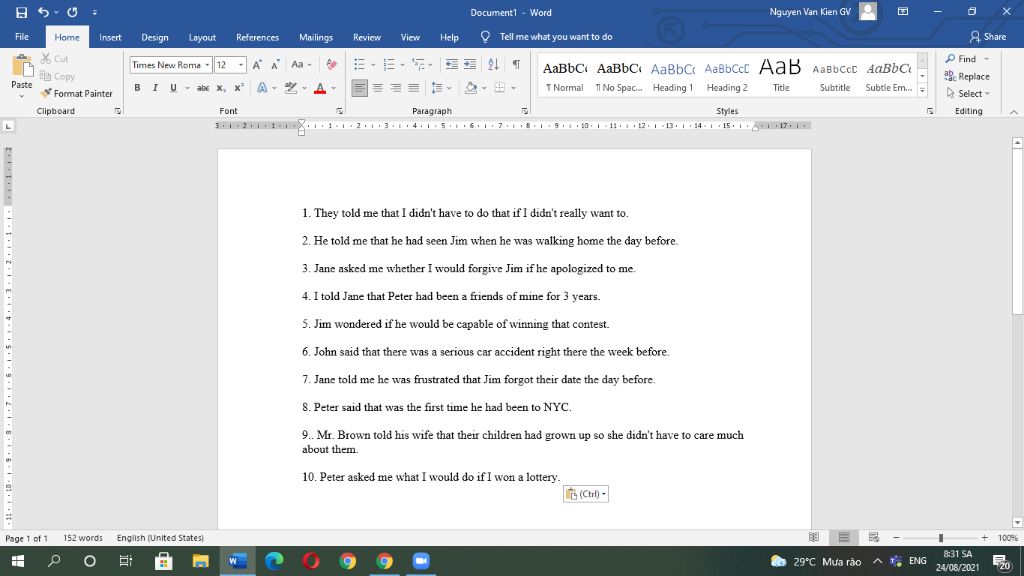Open the File tab
This screenshot has width=1024, height=576.
22,37
